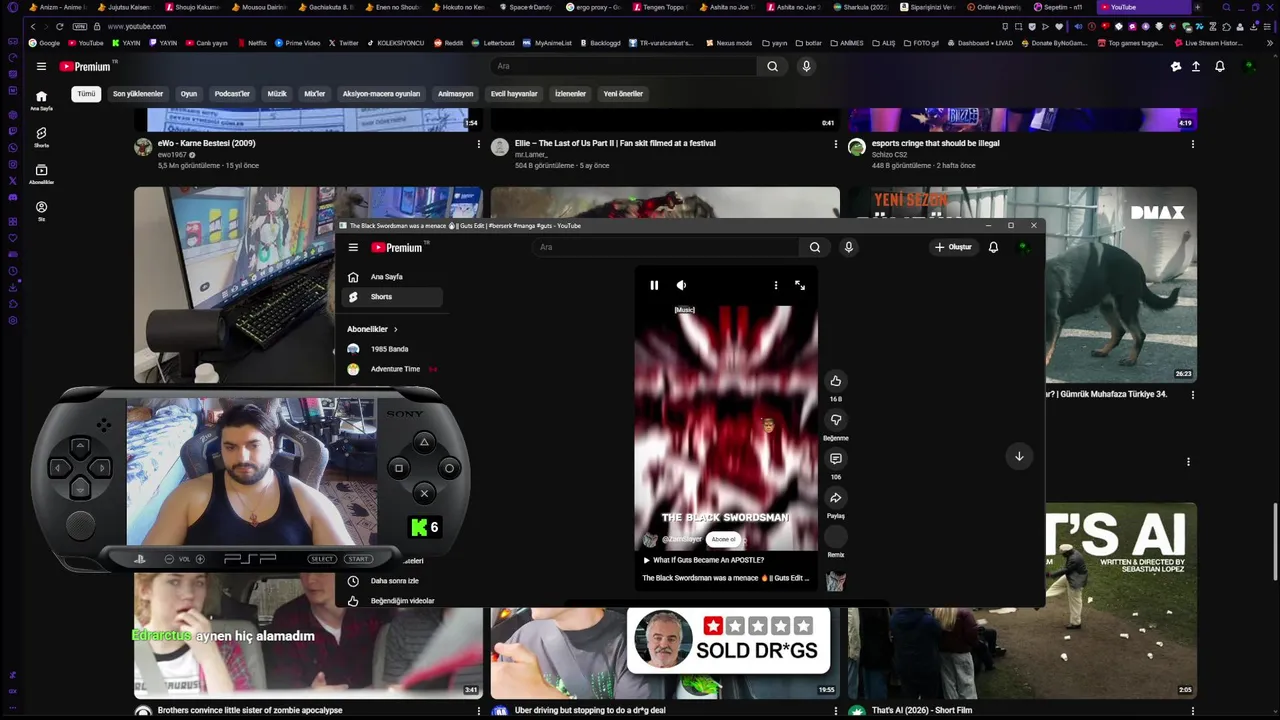The width and height of the screenshot is (1280, 720).
Task: Open Letterboxd bookmark in bookmarks bar
Action: pyautogui.click(x=493, y=43)
